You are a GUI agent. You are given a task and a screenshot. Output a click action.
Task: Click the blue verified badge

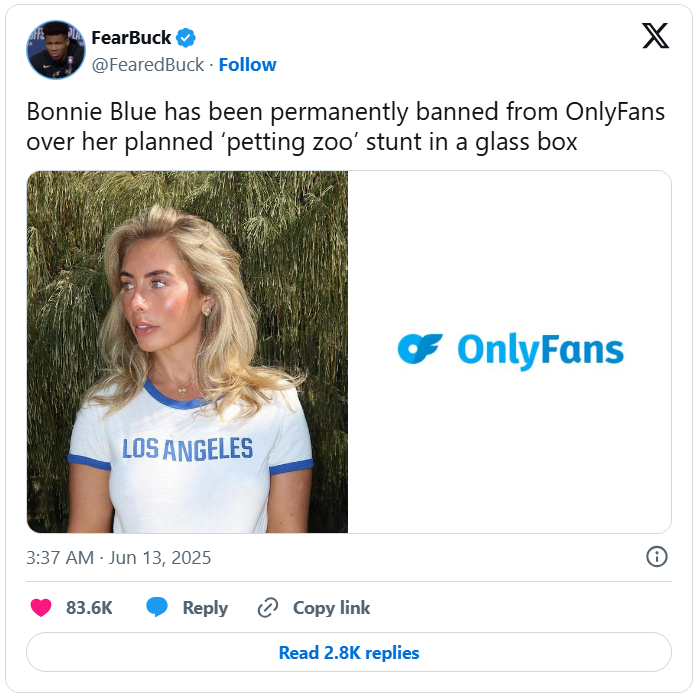[x=187, y=38]
